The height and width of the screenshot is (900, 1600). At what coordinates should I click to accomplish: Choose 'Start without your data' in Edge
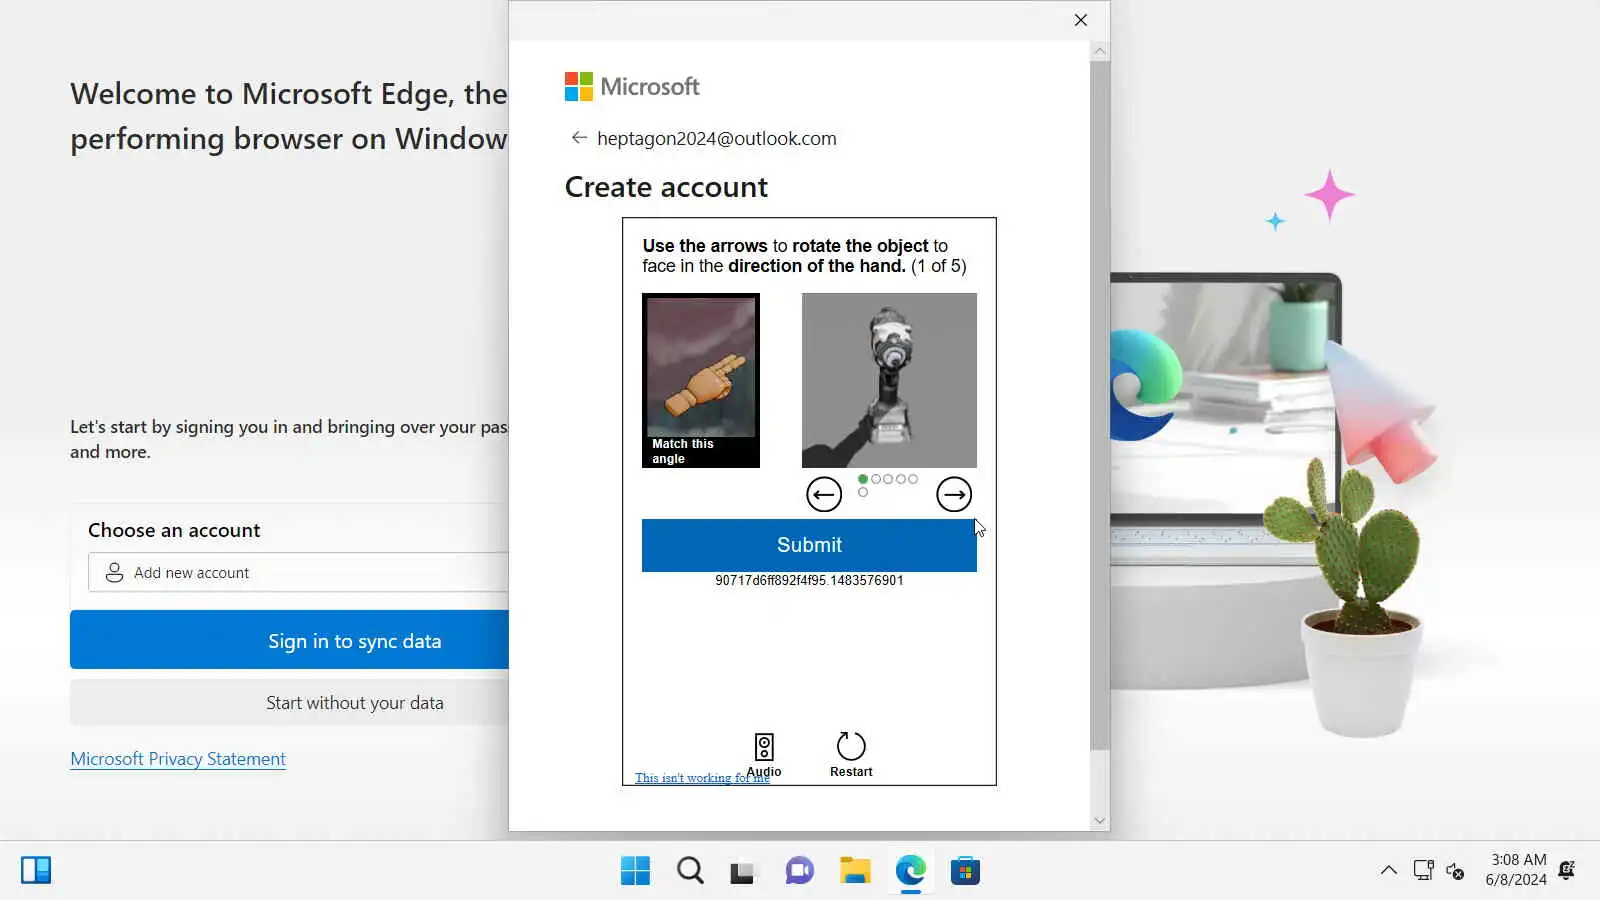[289, 703]
